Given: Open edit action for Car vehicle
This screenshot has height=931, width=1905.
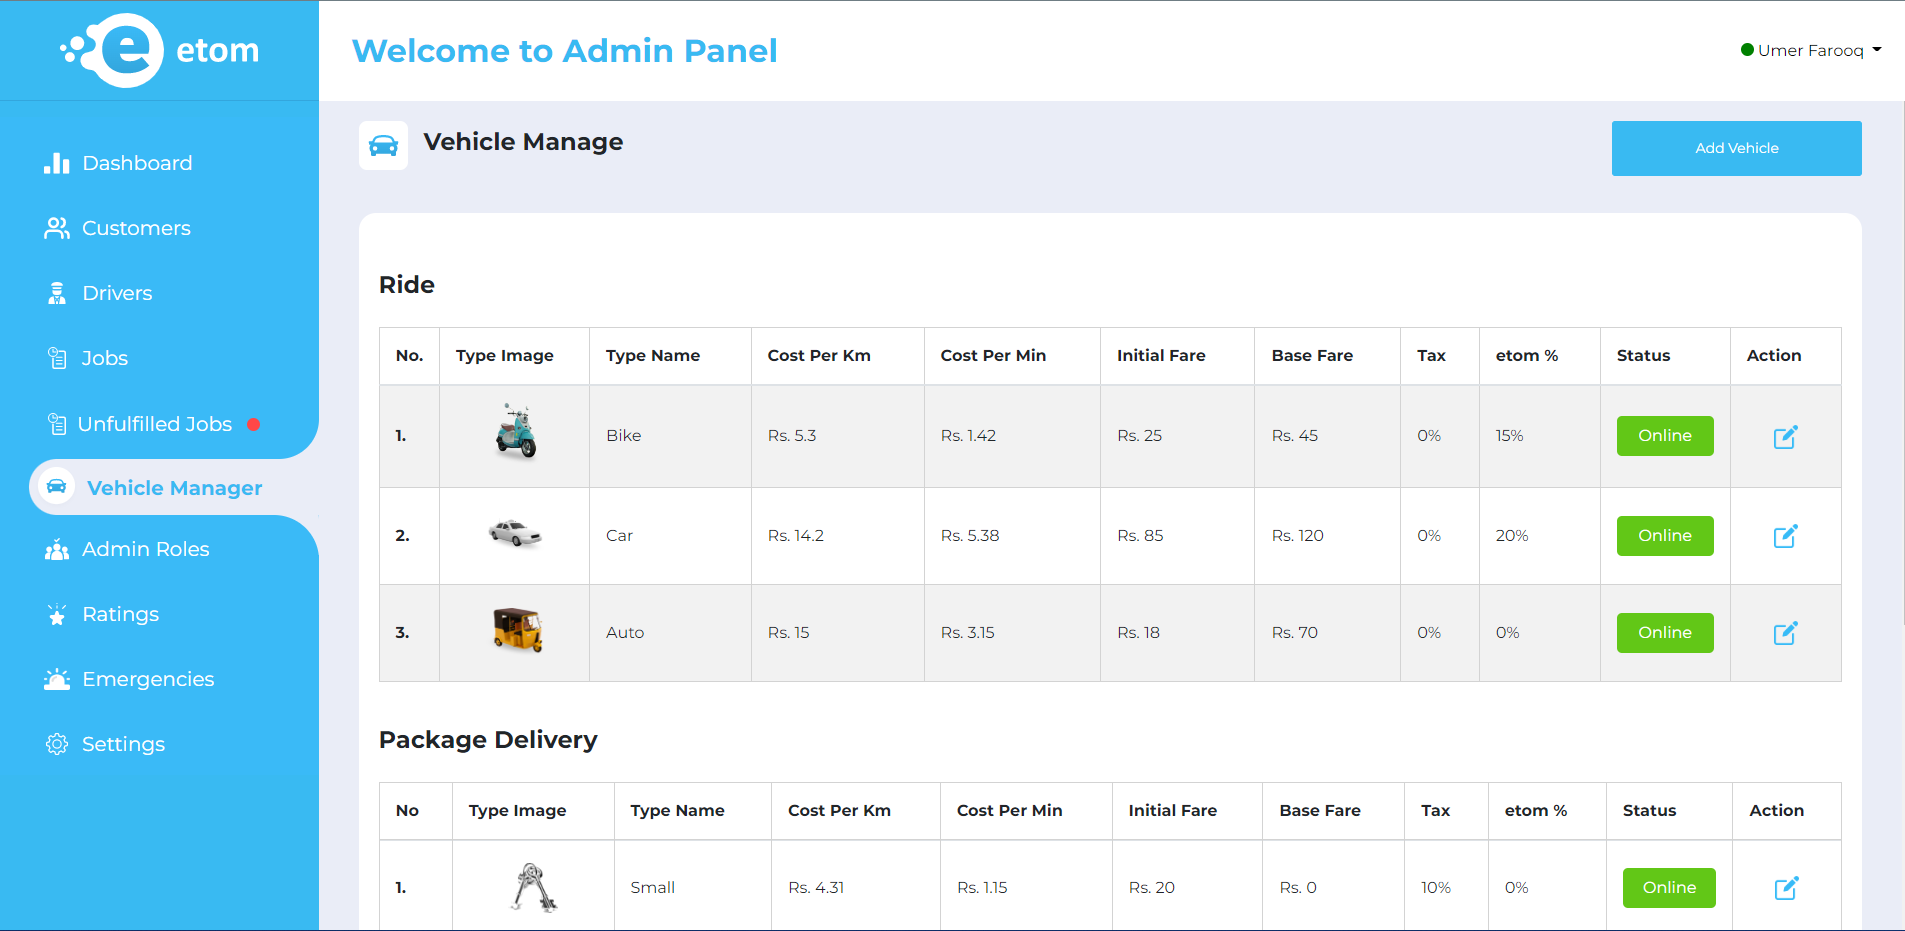Looking at the screenshot, I should [x=1785, y=536].
